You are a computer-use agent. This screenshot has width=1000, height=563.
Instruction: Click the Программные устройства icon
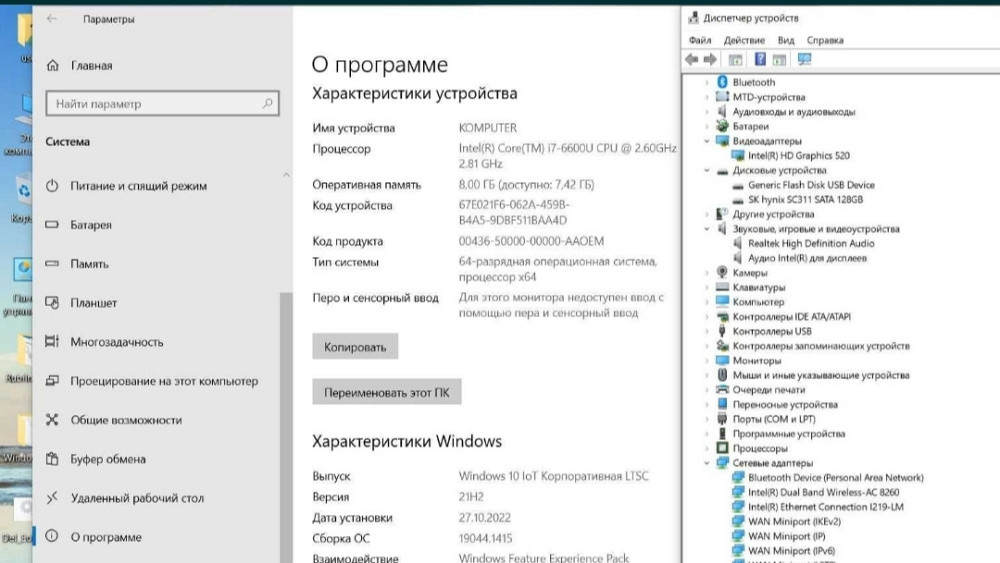point(722,434)
